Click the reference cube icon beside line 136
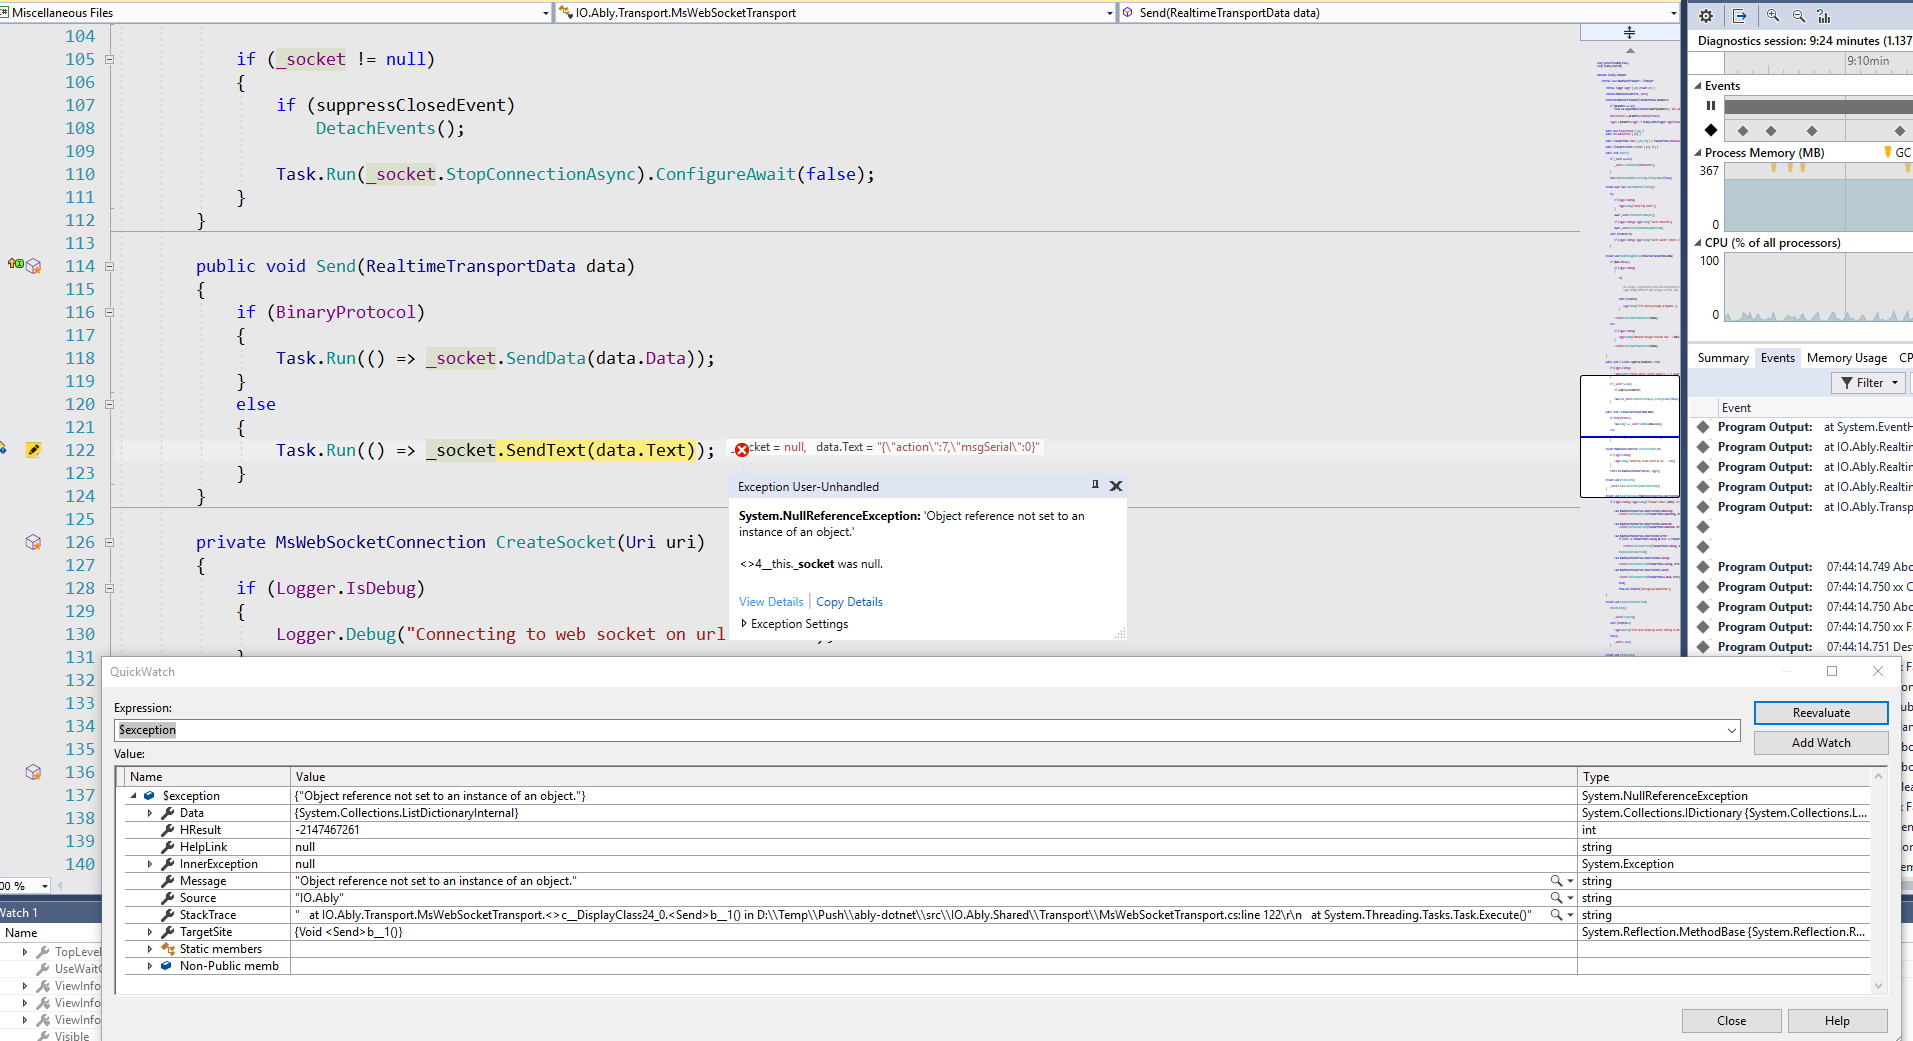Screen dimensions: 1913x1041 point(34,772)
